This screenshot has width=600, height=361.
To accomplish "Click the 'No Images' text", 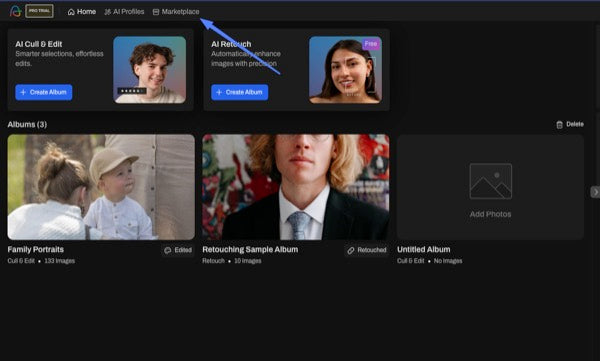I will (x=448, y=261).
